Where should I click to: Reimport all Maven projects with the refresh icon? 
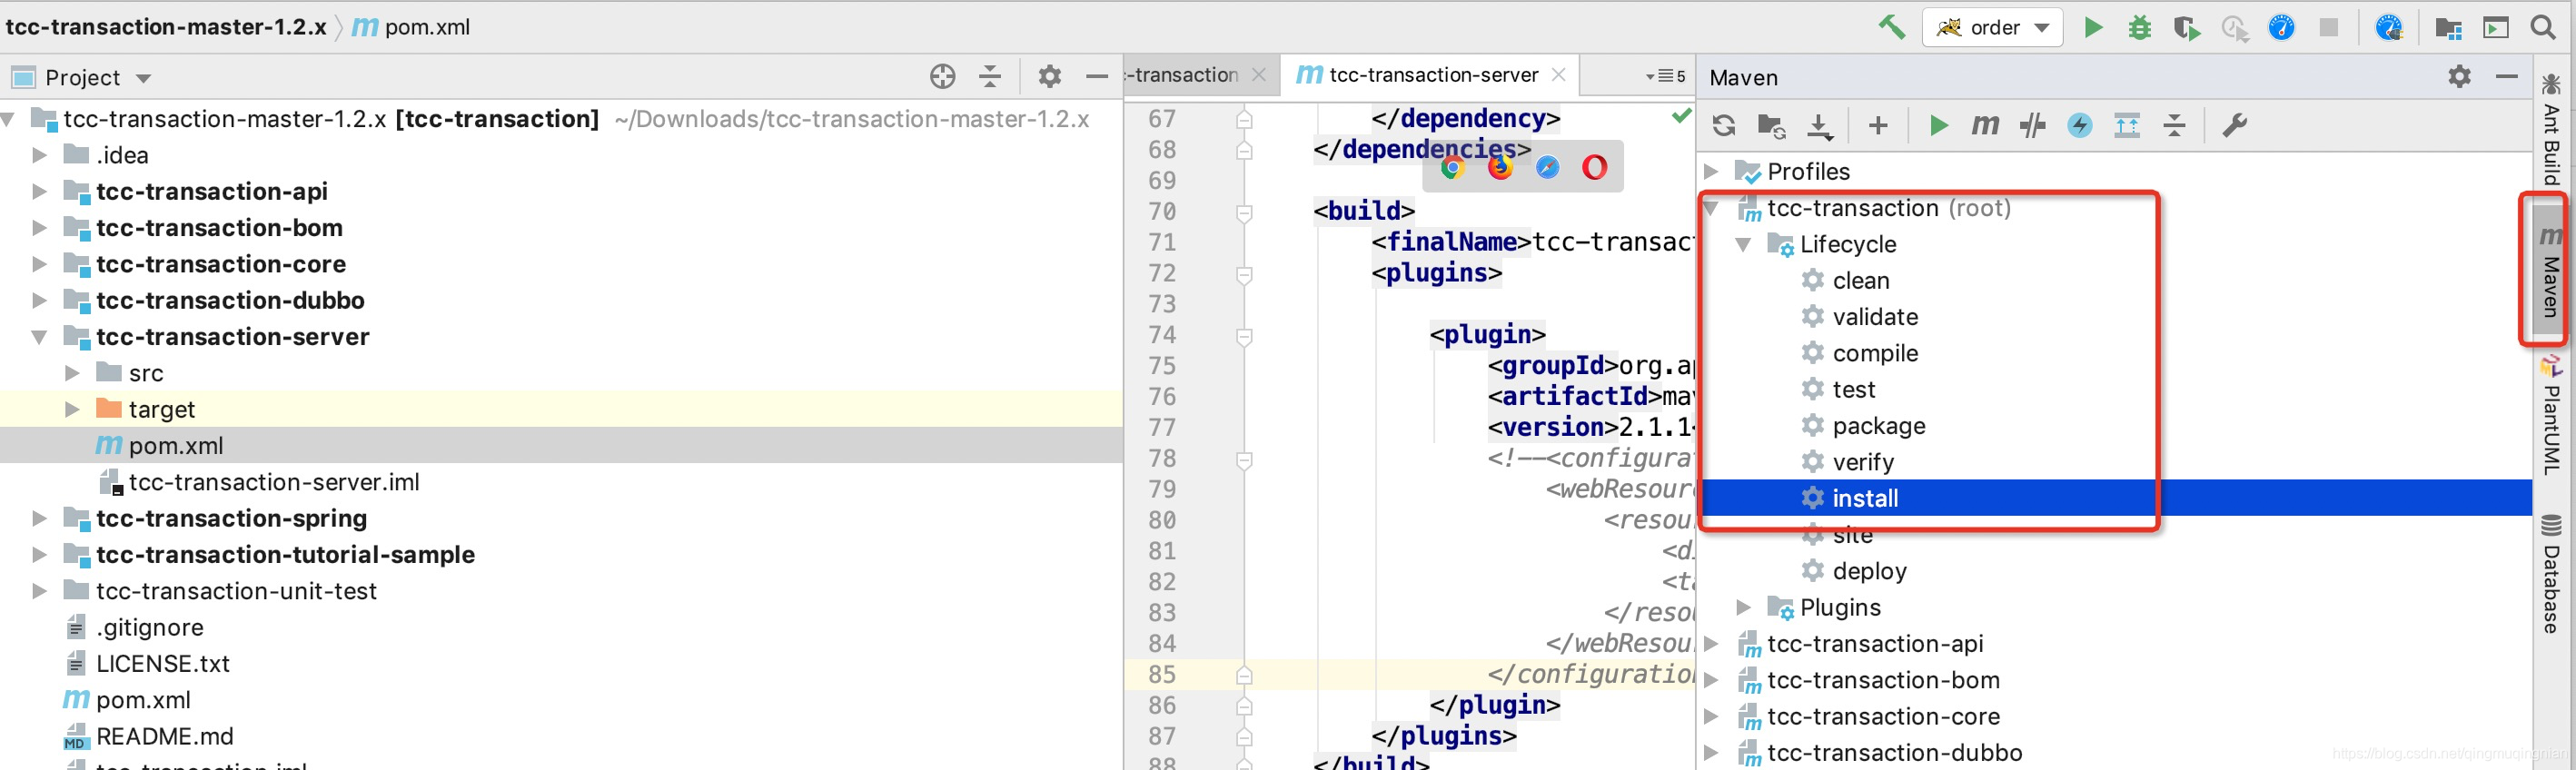1723,125
